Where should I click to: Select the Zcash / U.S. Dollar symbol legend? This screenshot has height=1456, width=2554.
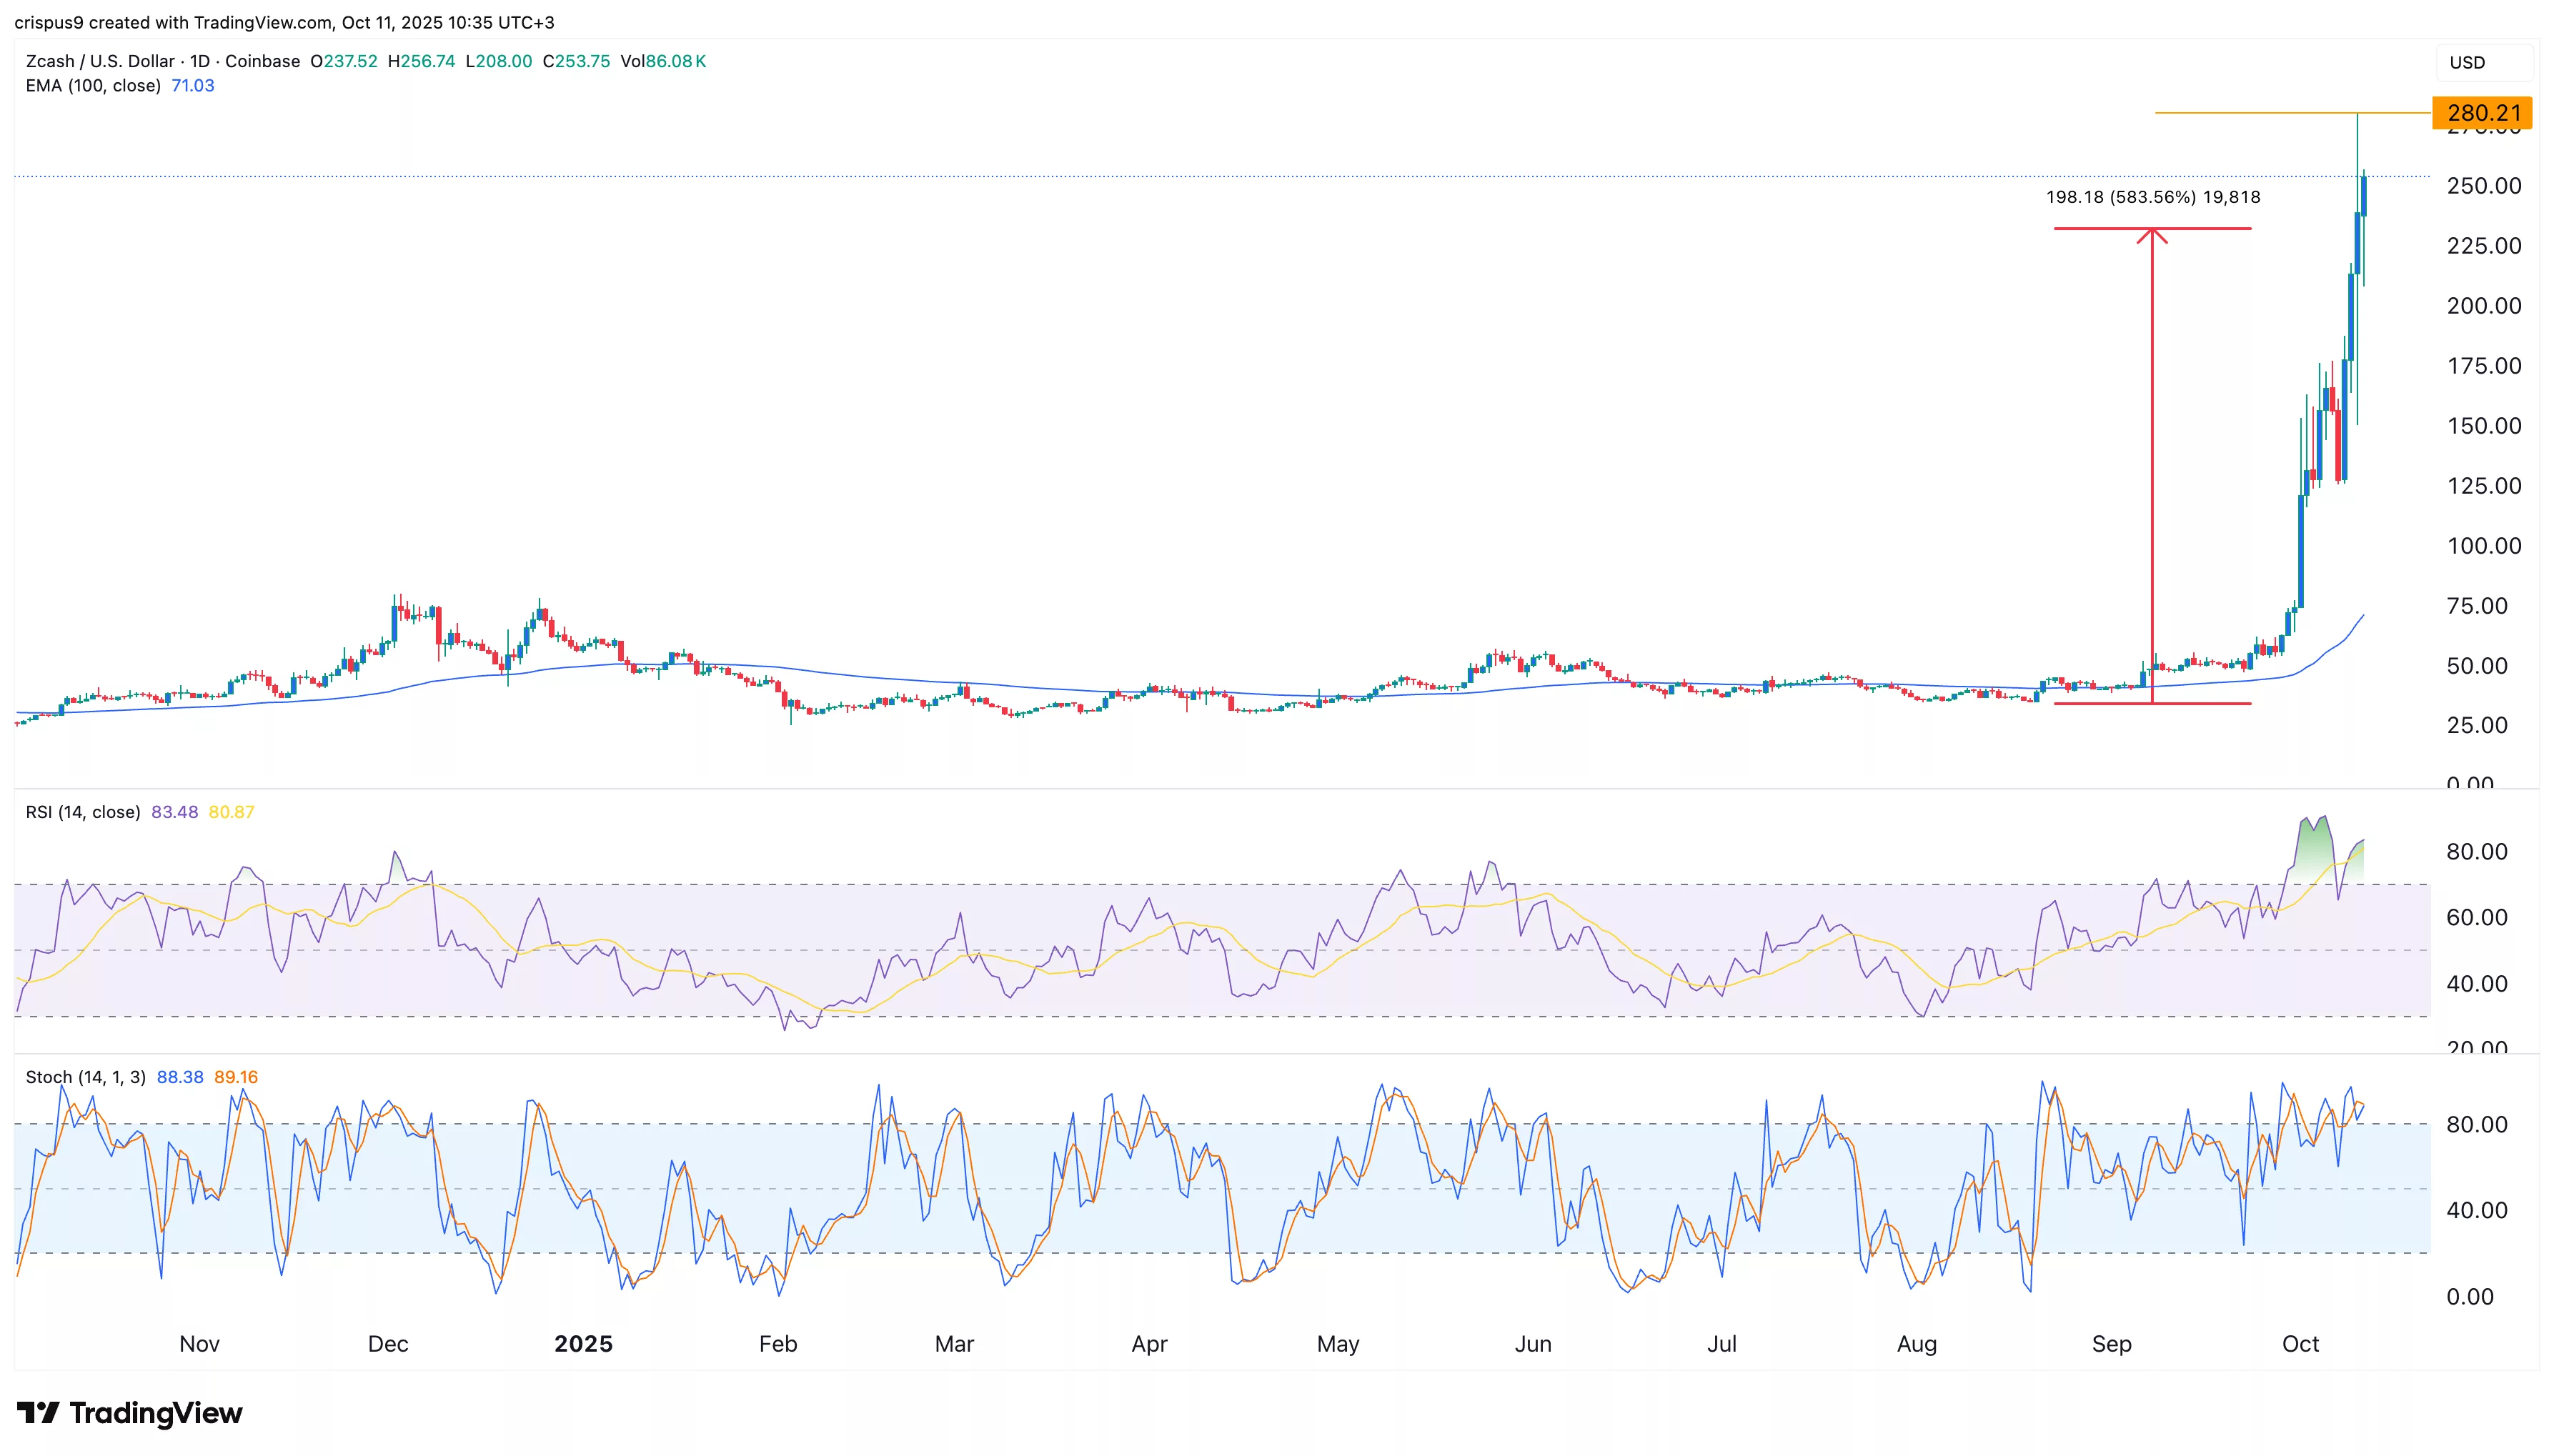click(100, 61)
